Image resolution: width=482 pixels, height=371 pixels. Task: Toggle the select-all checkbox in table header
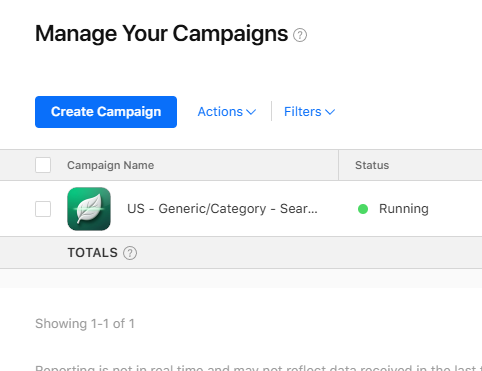[x=43, y=165]
